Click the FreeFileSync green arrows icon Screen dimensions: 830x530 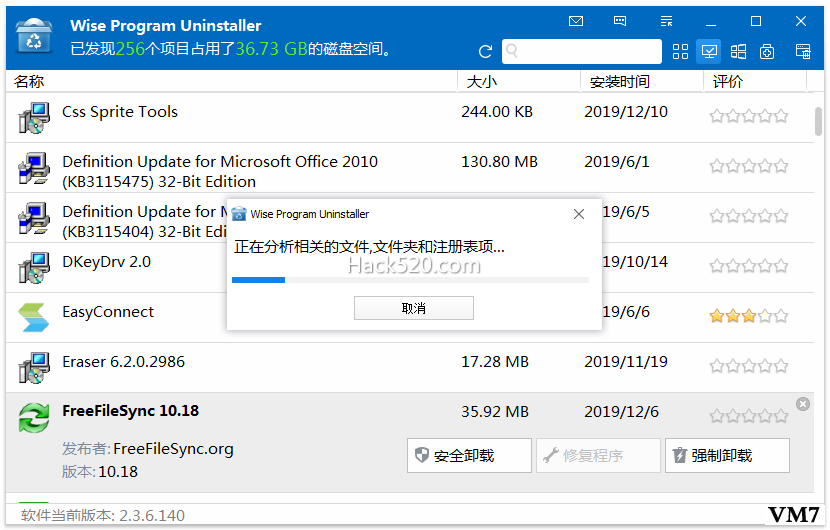[34, 418]
